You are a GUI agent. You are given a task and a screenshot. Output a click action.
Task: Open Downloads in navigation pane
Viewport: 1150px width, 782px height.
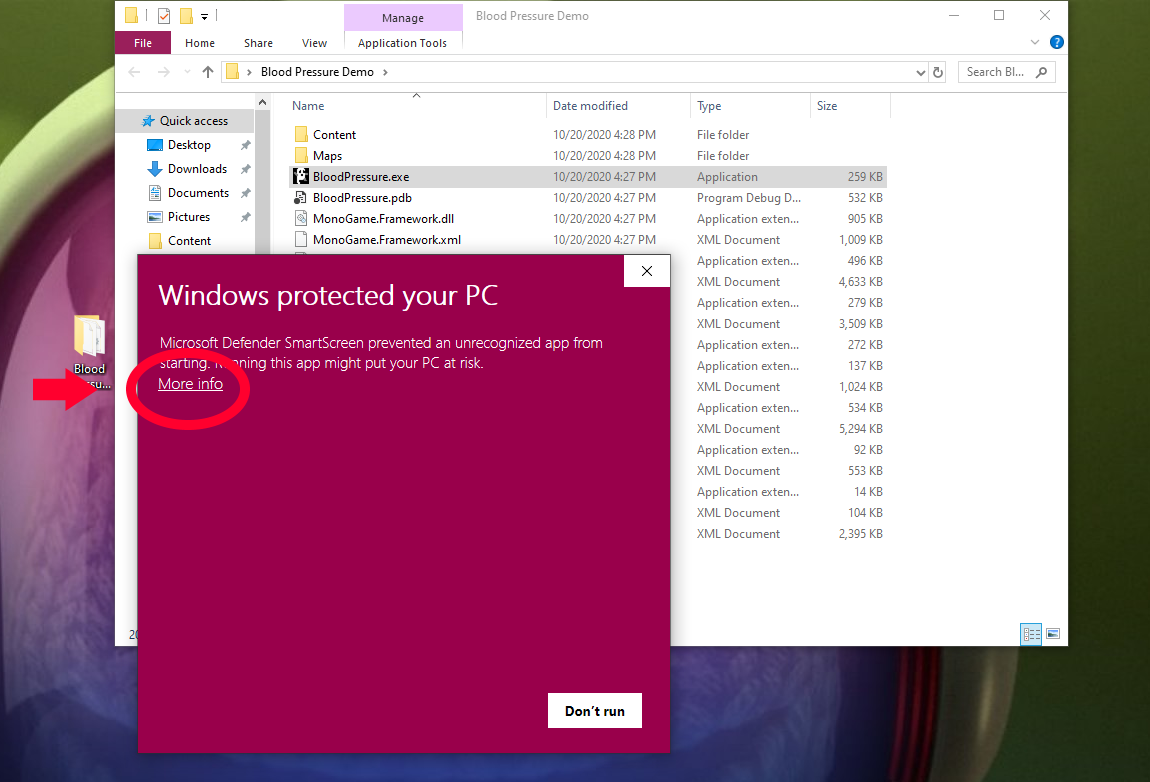click(x=197, y=169)
